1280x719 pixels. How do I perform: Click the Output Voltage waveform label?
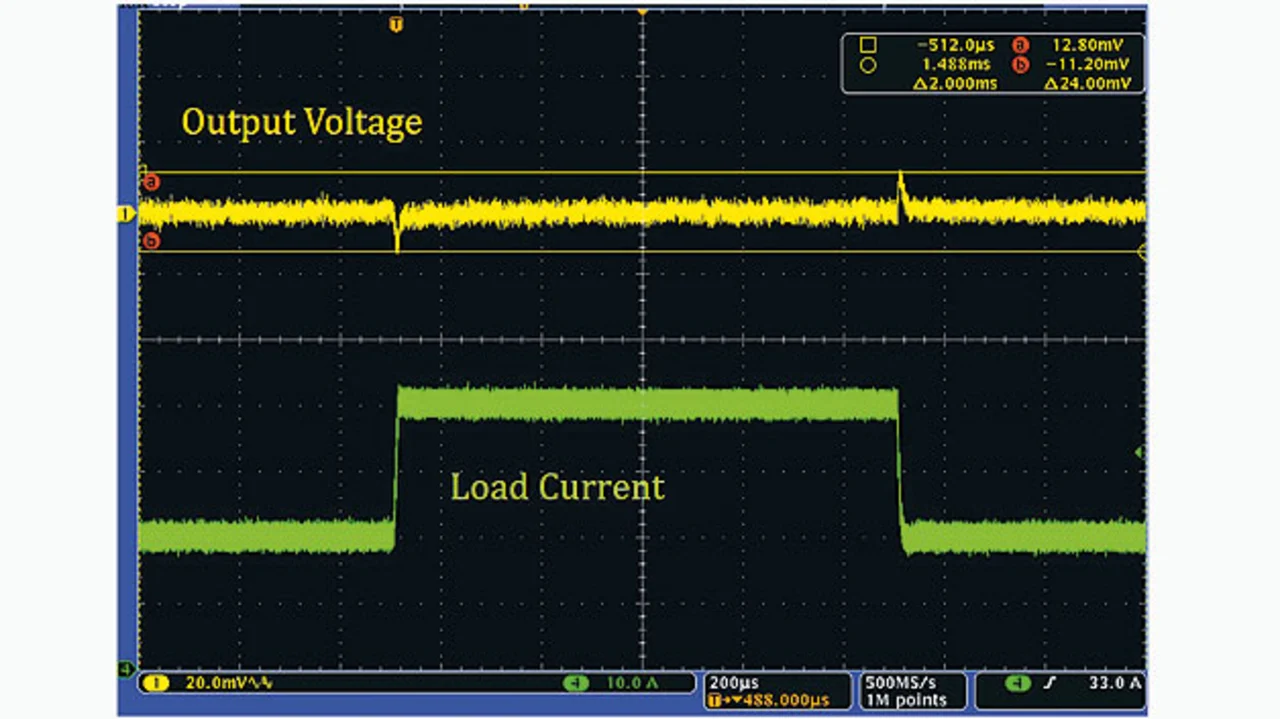click(301, 122)
